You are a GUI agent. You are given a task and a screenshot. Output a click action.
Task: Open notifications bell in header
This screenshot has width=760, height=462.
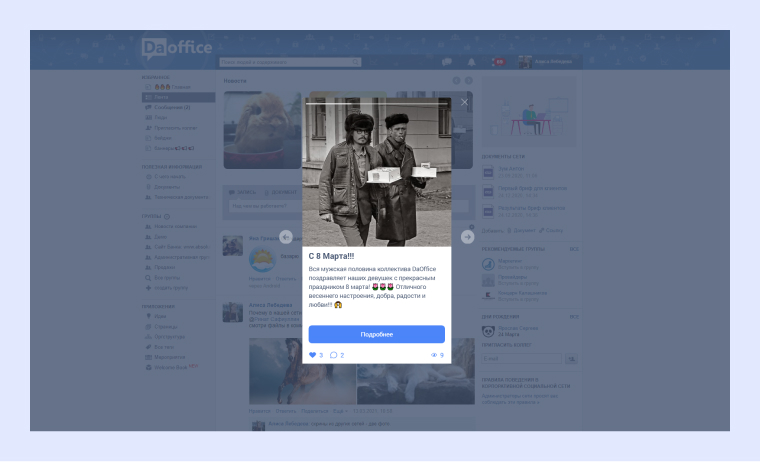click(x=471, y=62)
